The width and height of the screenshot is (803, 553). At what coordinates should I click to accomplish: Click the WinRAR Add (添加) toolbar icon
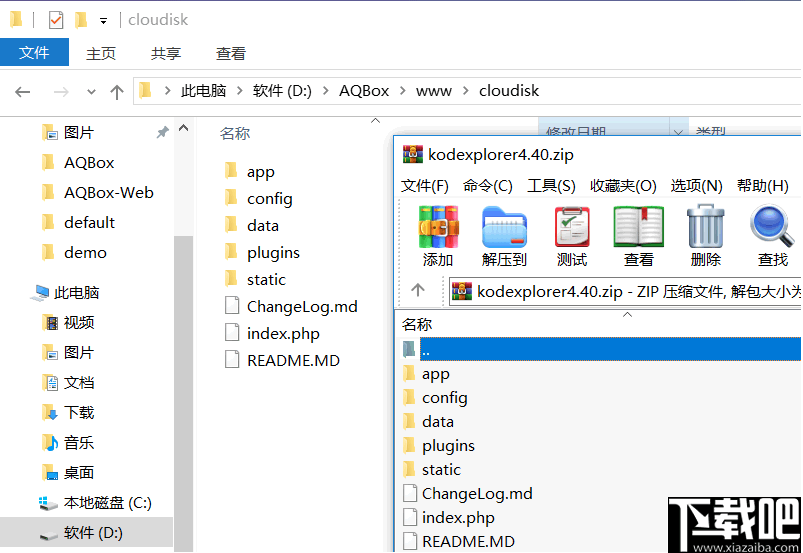[x=438, y=227]
